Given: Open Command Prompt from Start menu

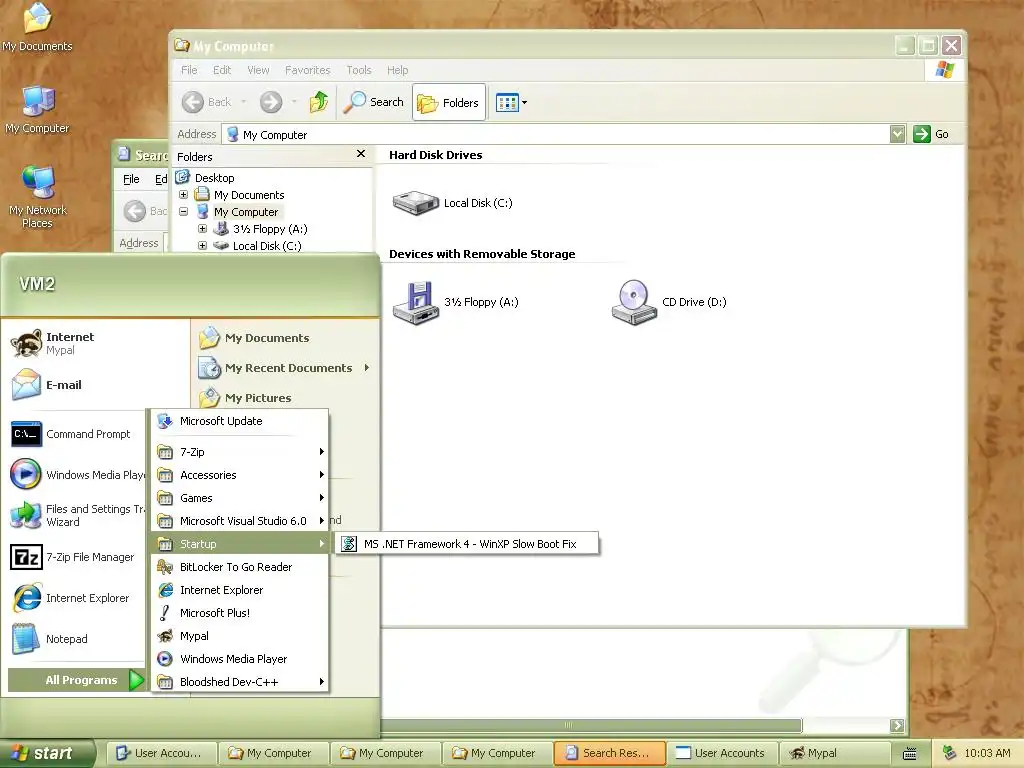Looking at the screenshot, I should tap(71, 434).
